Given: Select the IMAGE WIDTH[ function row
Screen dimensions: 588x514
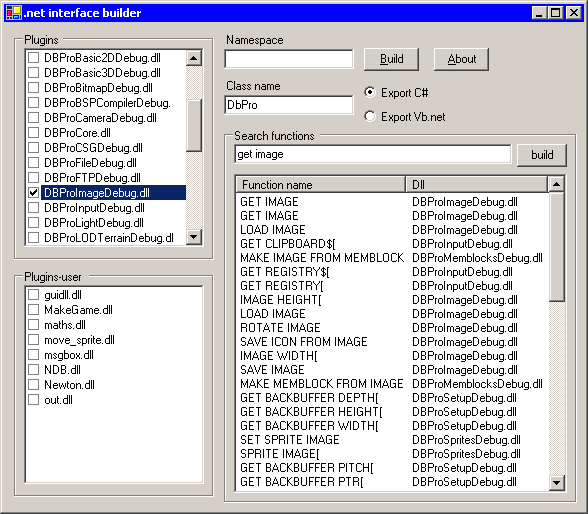Looking at the screenshot, I should point(393,355).
